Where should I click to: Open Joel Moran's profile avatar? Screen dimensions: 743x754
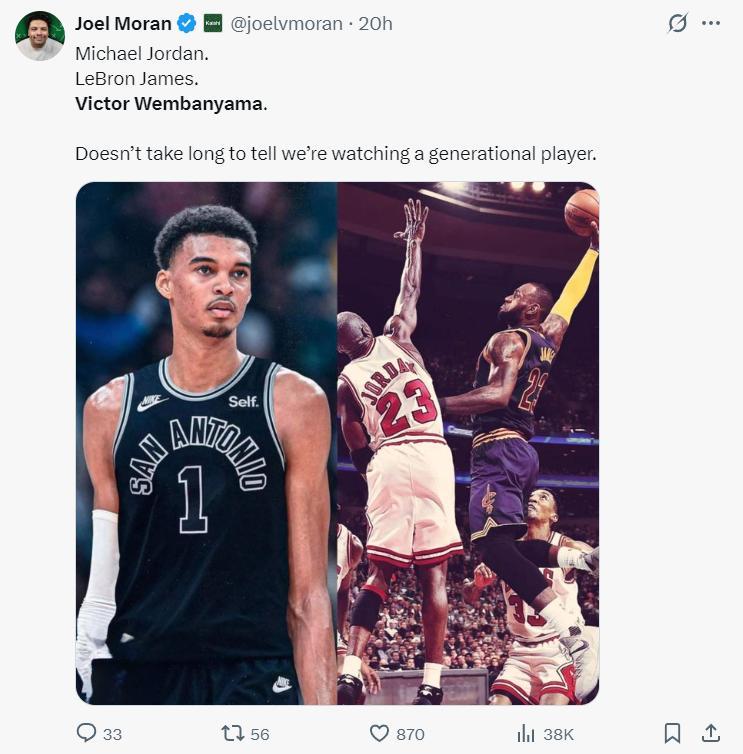click(x=39, y=36)
